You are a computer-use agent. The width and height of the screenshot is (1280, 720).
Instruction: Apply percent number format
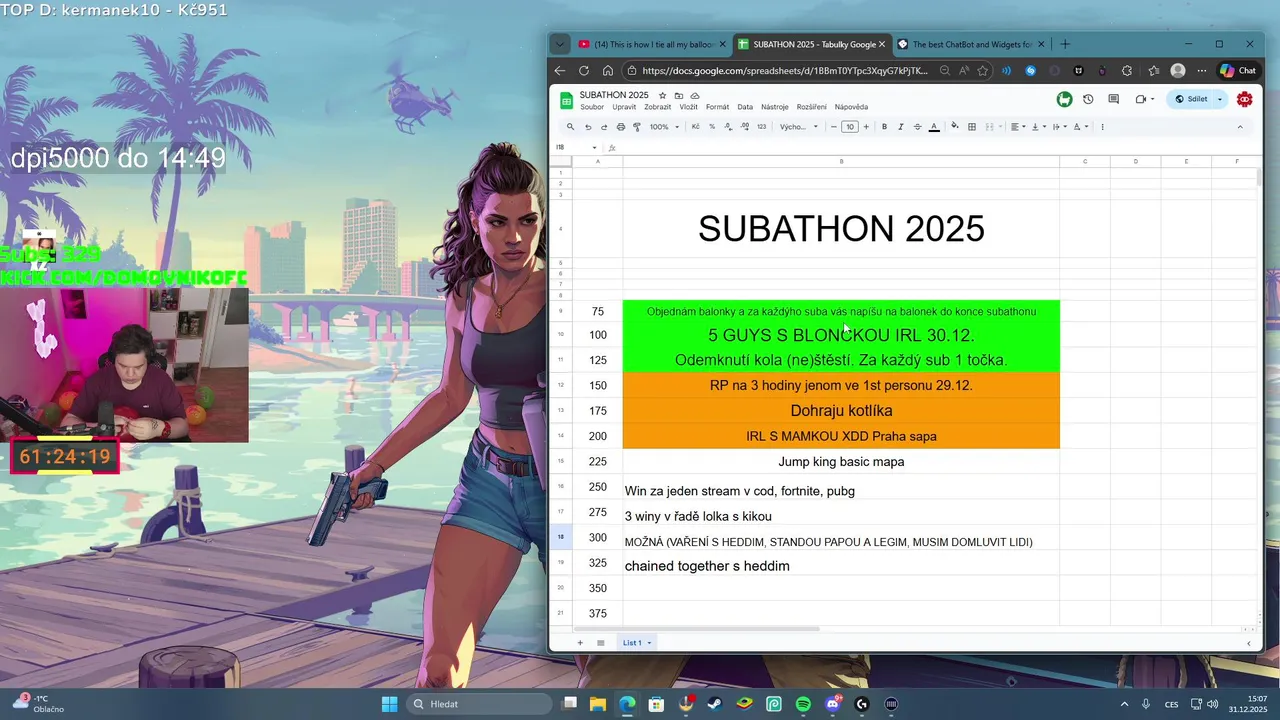tap(712, 127)
